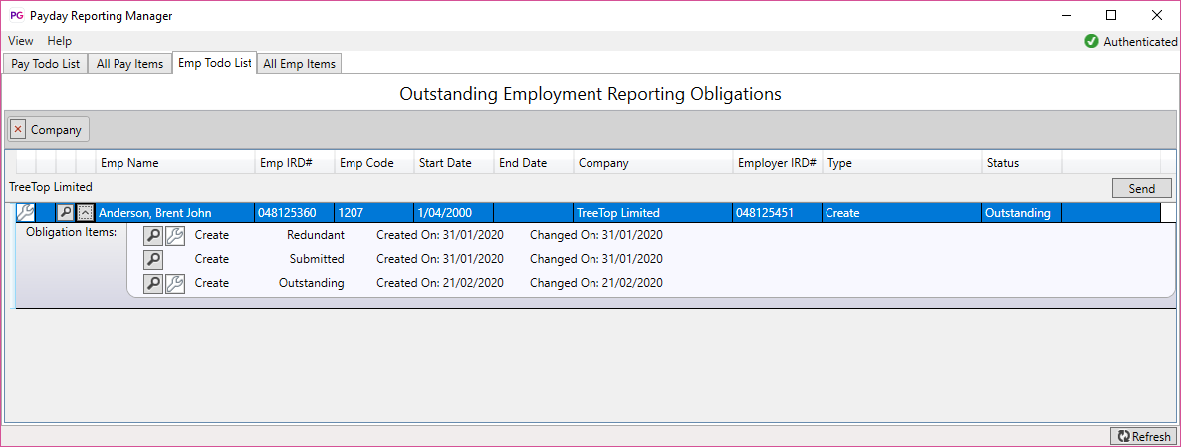The width and height of the screenshot is (1181, 447).
Task: Select the Emp Todo List tab
Action: pos(215,63)
